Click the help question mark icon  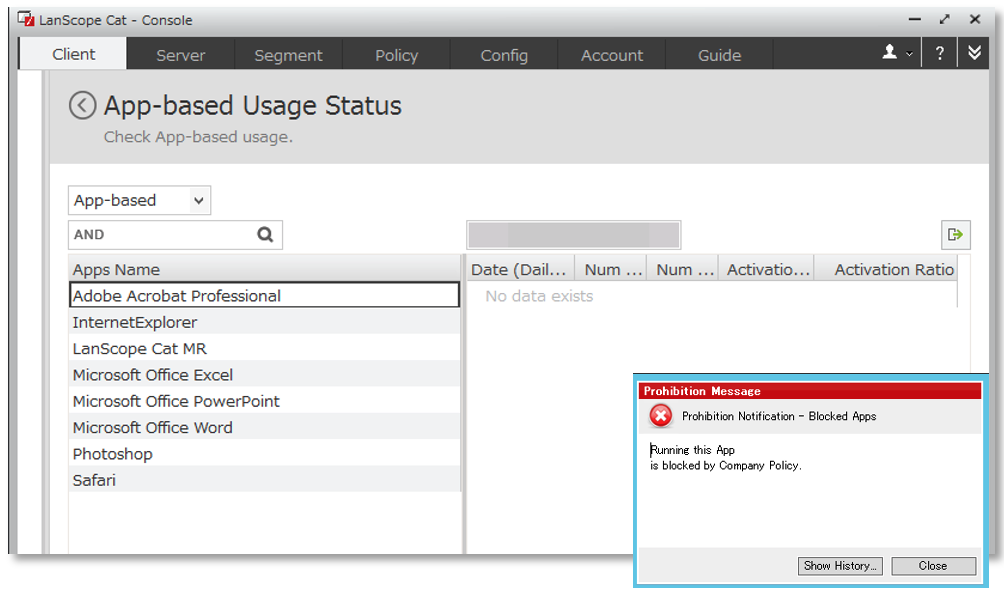click(939, 54)
